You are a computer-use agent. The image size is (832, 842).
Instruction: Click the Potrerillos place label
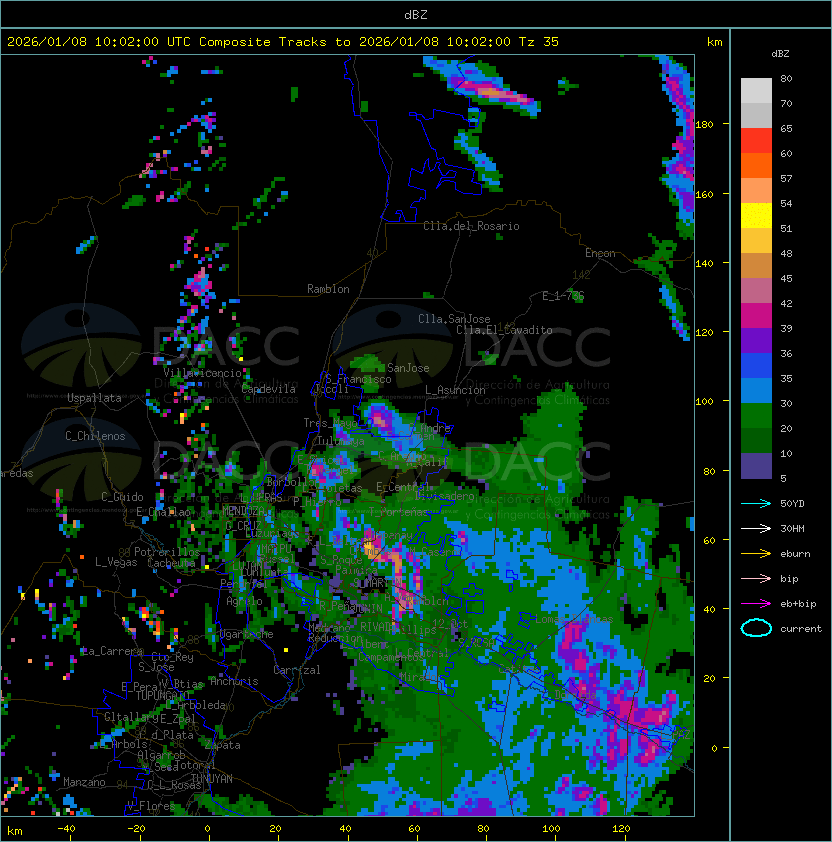point(167,552)
